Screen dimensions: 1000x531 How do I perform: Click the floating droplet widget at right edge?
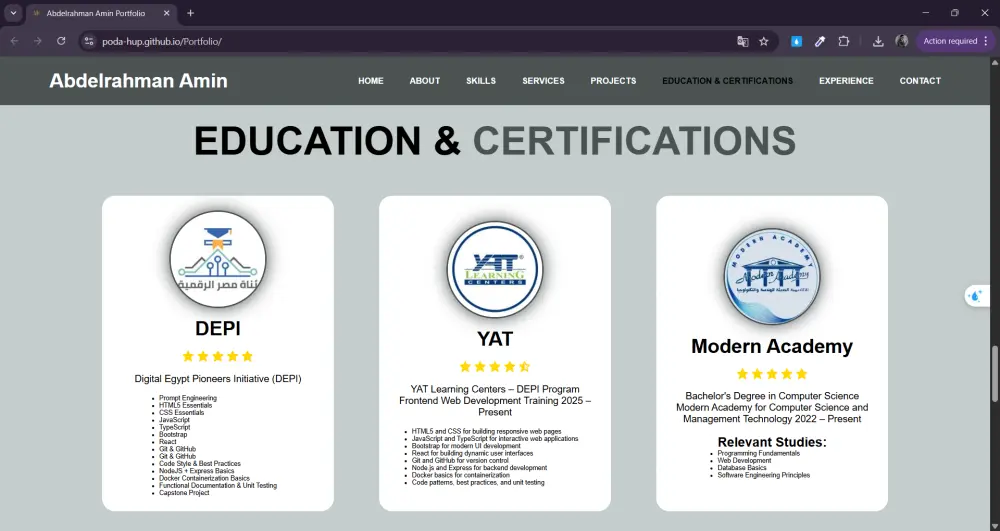[976, 296]
